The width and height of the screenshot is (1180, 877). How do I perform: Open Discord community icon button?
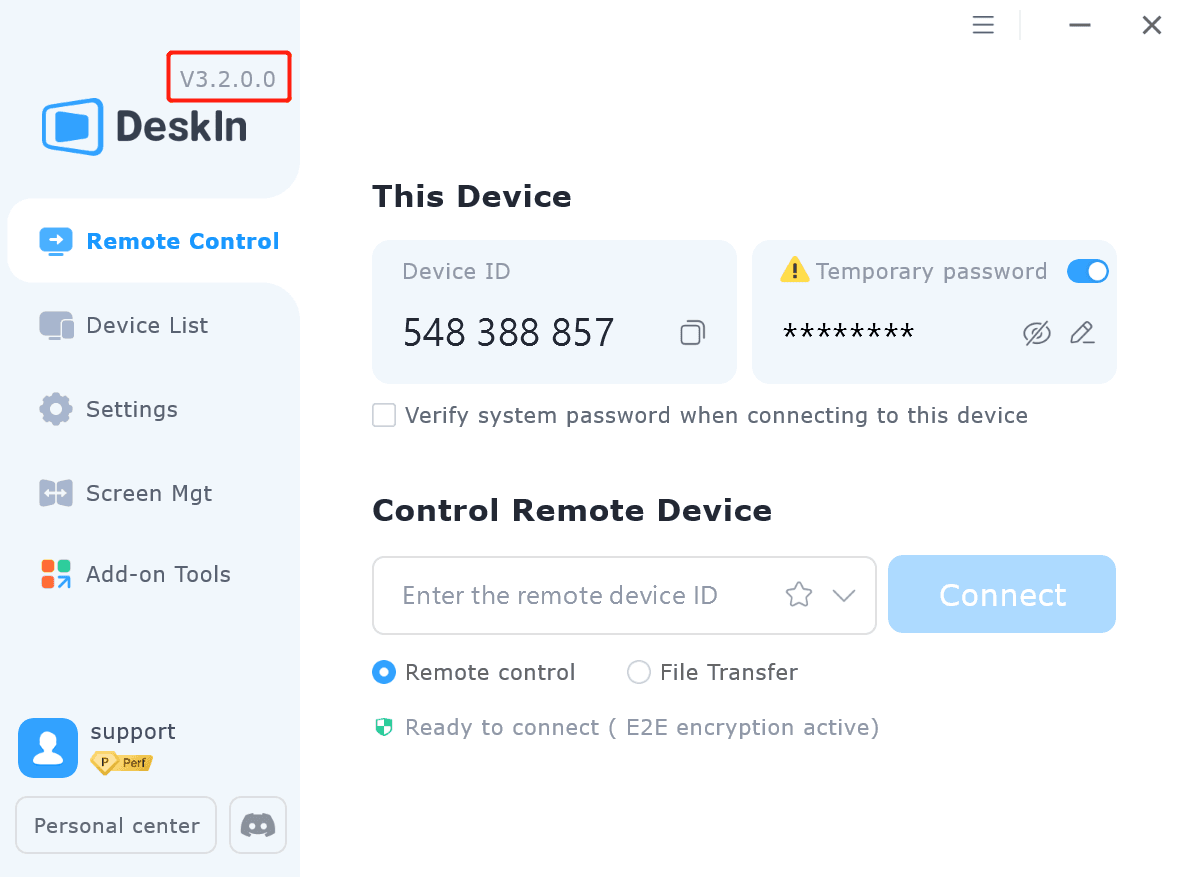click(x=258, y=825)
